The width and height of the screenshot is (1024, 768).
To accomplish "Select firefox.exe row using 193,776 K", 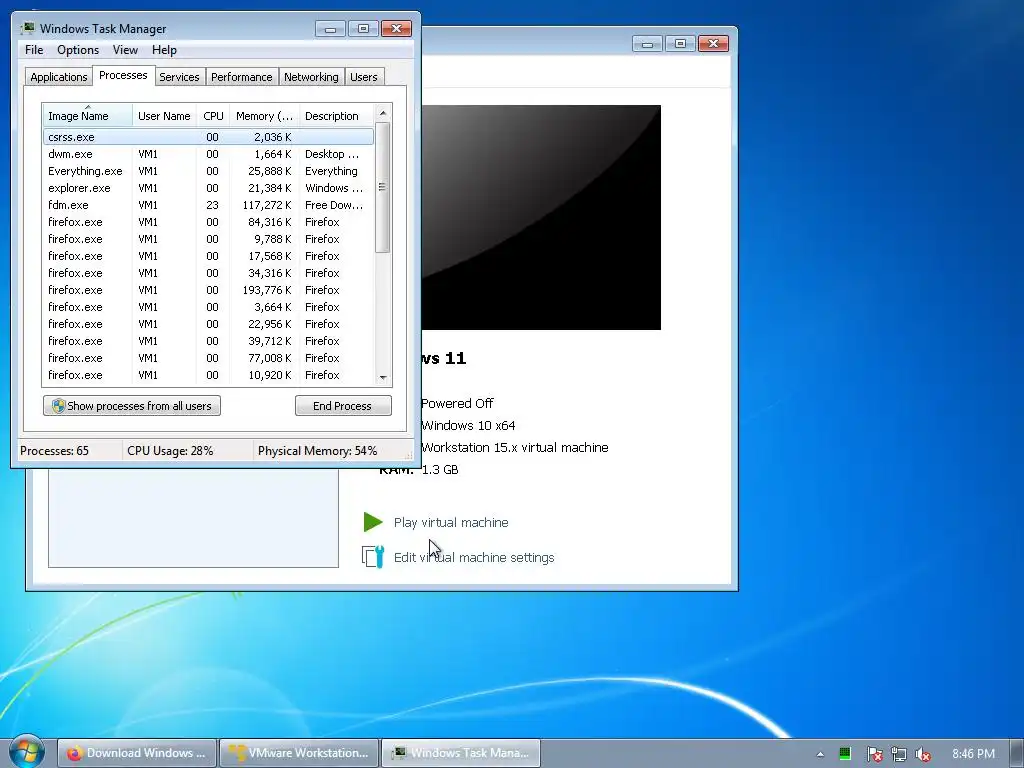I will (x=208, y=290).
